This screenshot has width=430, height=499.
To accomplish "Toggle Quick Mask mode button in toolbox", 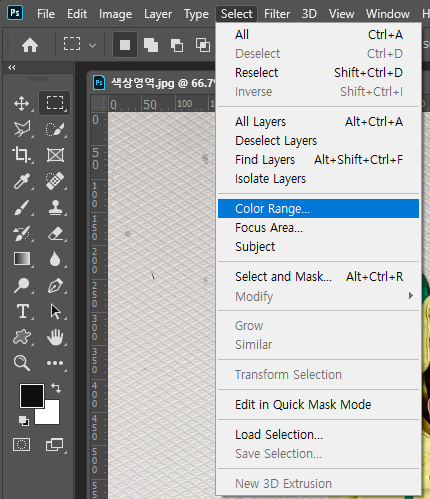I will 21,445.
